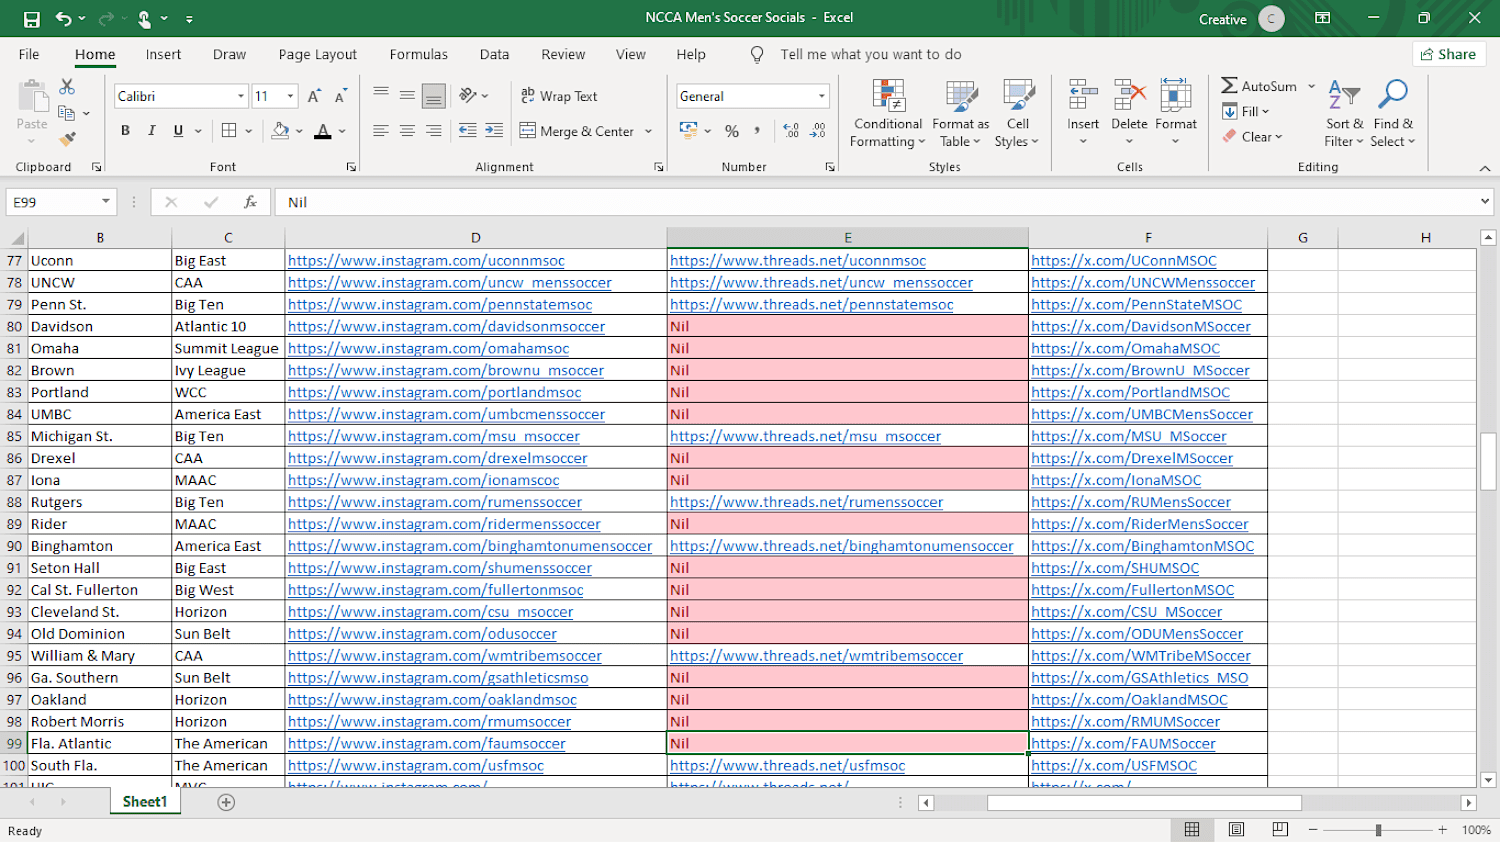Click the Format Painter brush icon
The width and height of the screenshot is (1500, 843).
[x=67, y=139]
